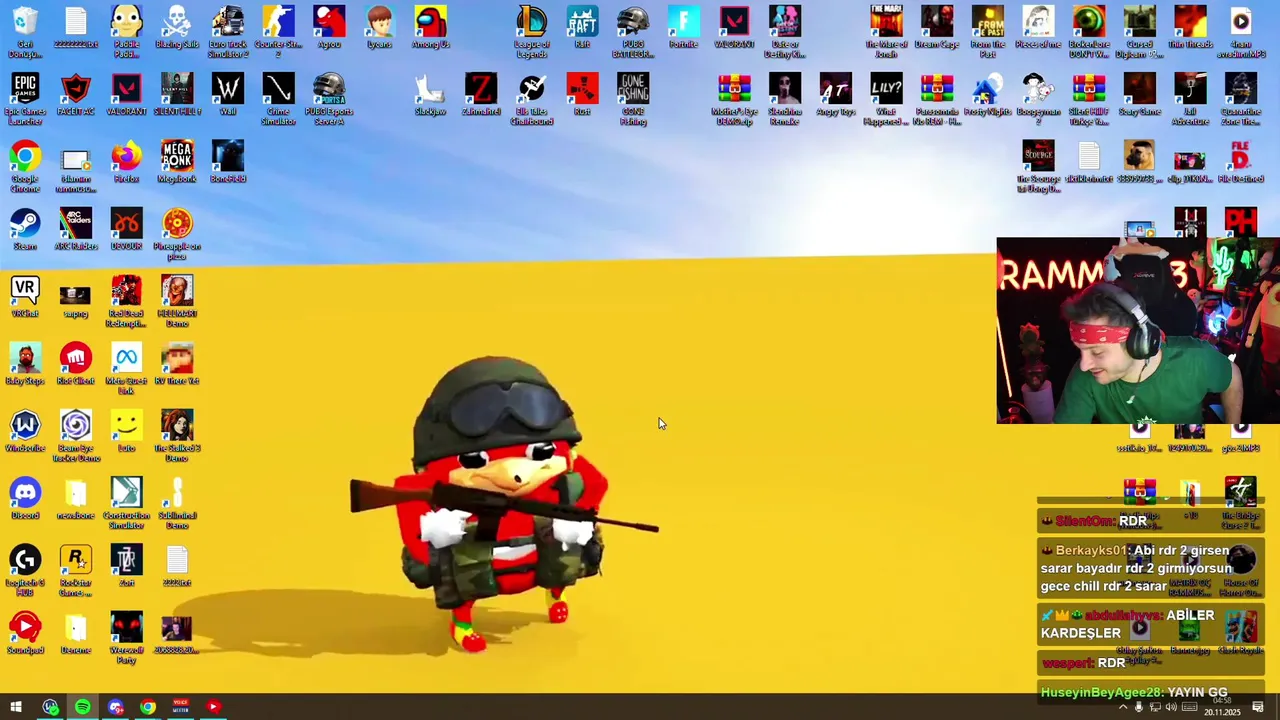Switch to Spotify in the taskbar

point(83,707)
